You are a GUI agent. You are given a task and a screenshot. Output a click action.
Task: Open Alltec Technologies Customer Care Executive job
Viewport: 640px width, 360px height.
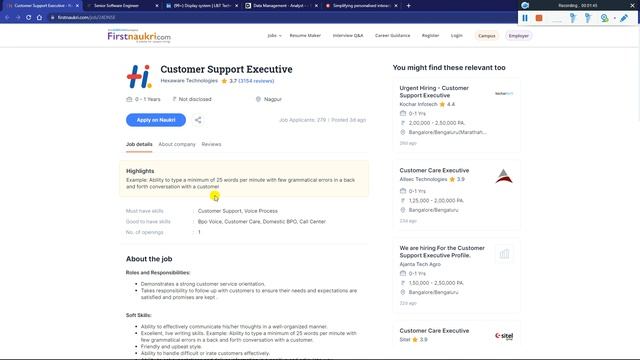[x=434, y=171]
